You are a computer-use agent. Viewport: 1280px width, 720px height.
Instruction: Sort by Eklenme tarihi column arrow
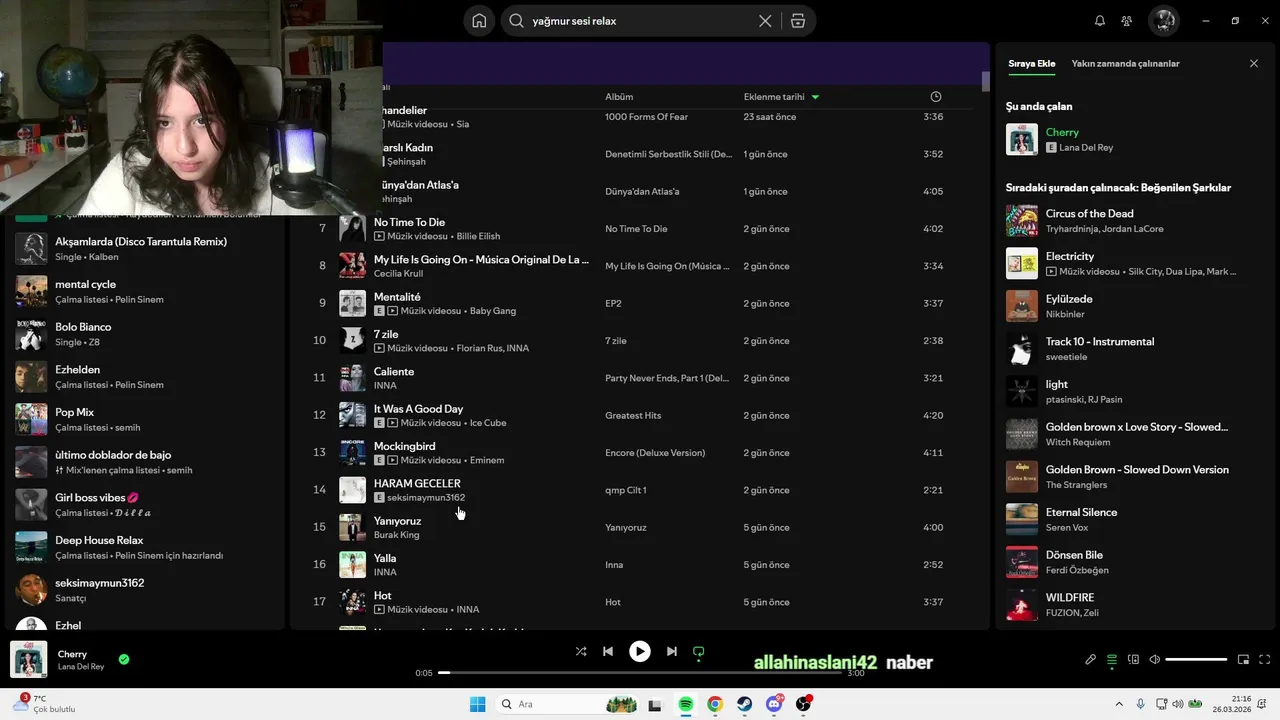click(x=815, y=97)
